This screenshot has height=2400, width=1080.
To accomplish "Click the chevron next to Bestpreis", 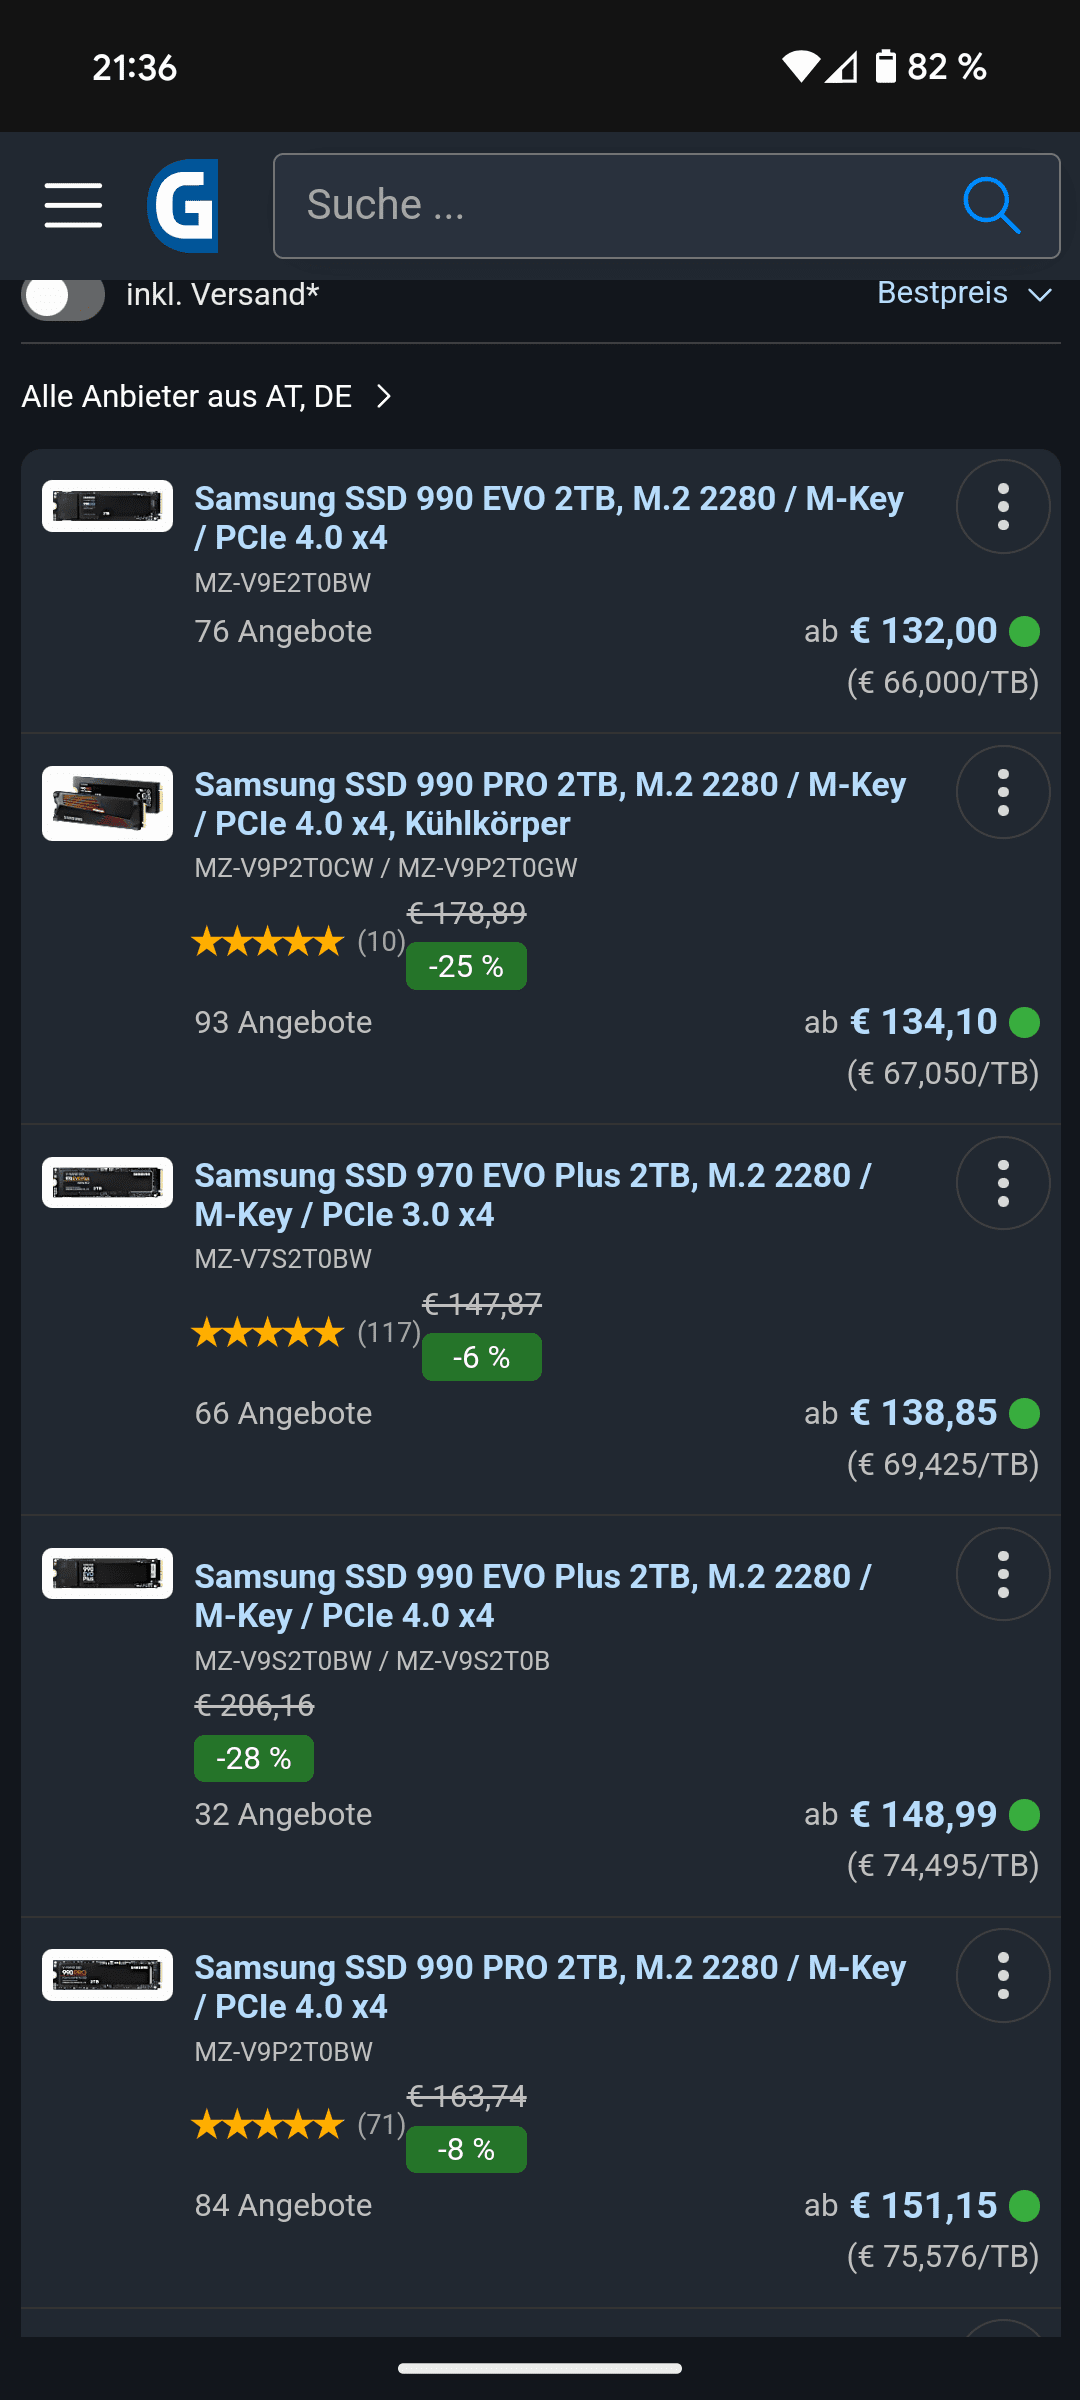I will tap(1040, 295).
